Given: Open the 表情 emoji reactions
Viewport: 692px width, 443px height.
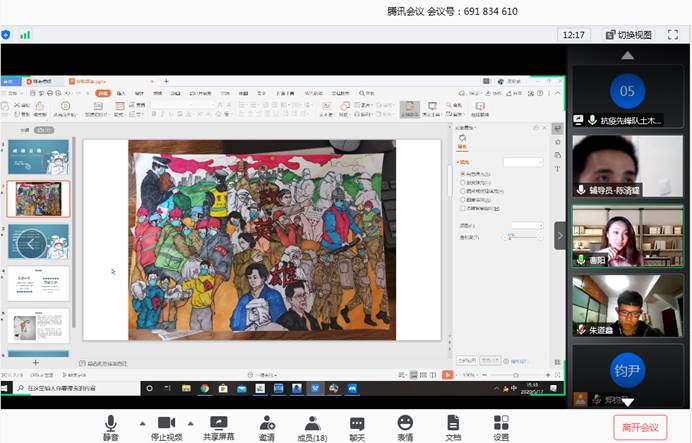Looking at the screenshot, I should pos(405,428).
